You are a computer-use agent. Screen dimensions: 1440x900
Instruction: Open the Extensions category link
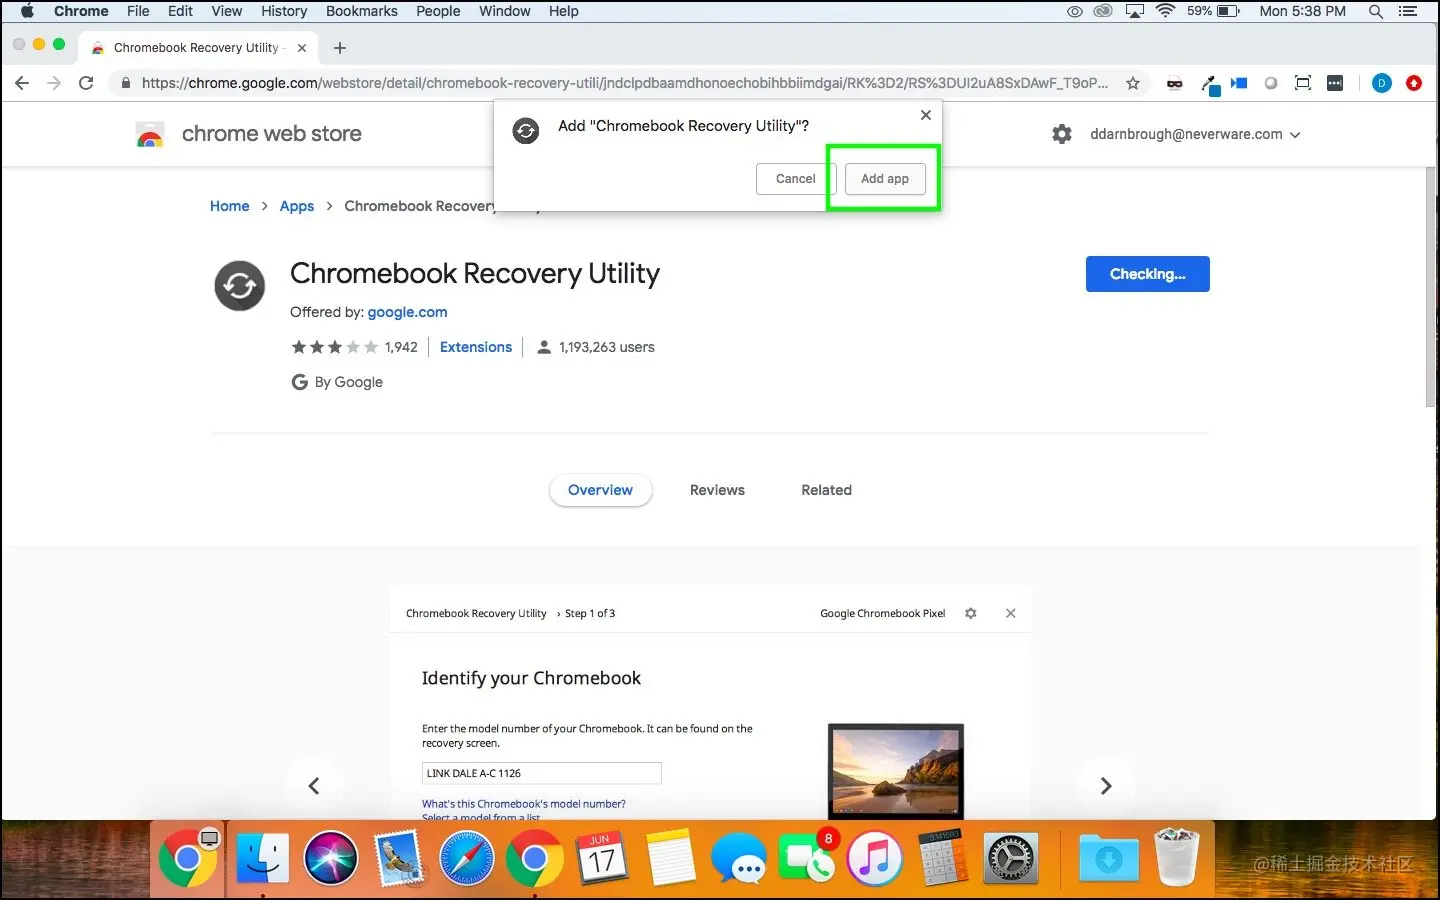coord(476,347)
